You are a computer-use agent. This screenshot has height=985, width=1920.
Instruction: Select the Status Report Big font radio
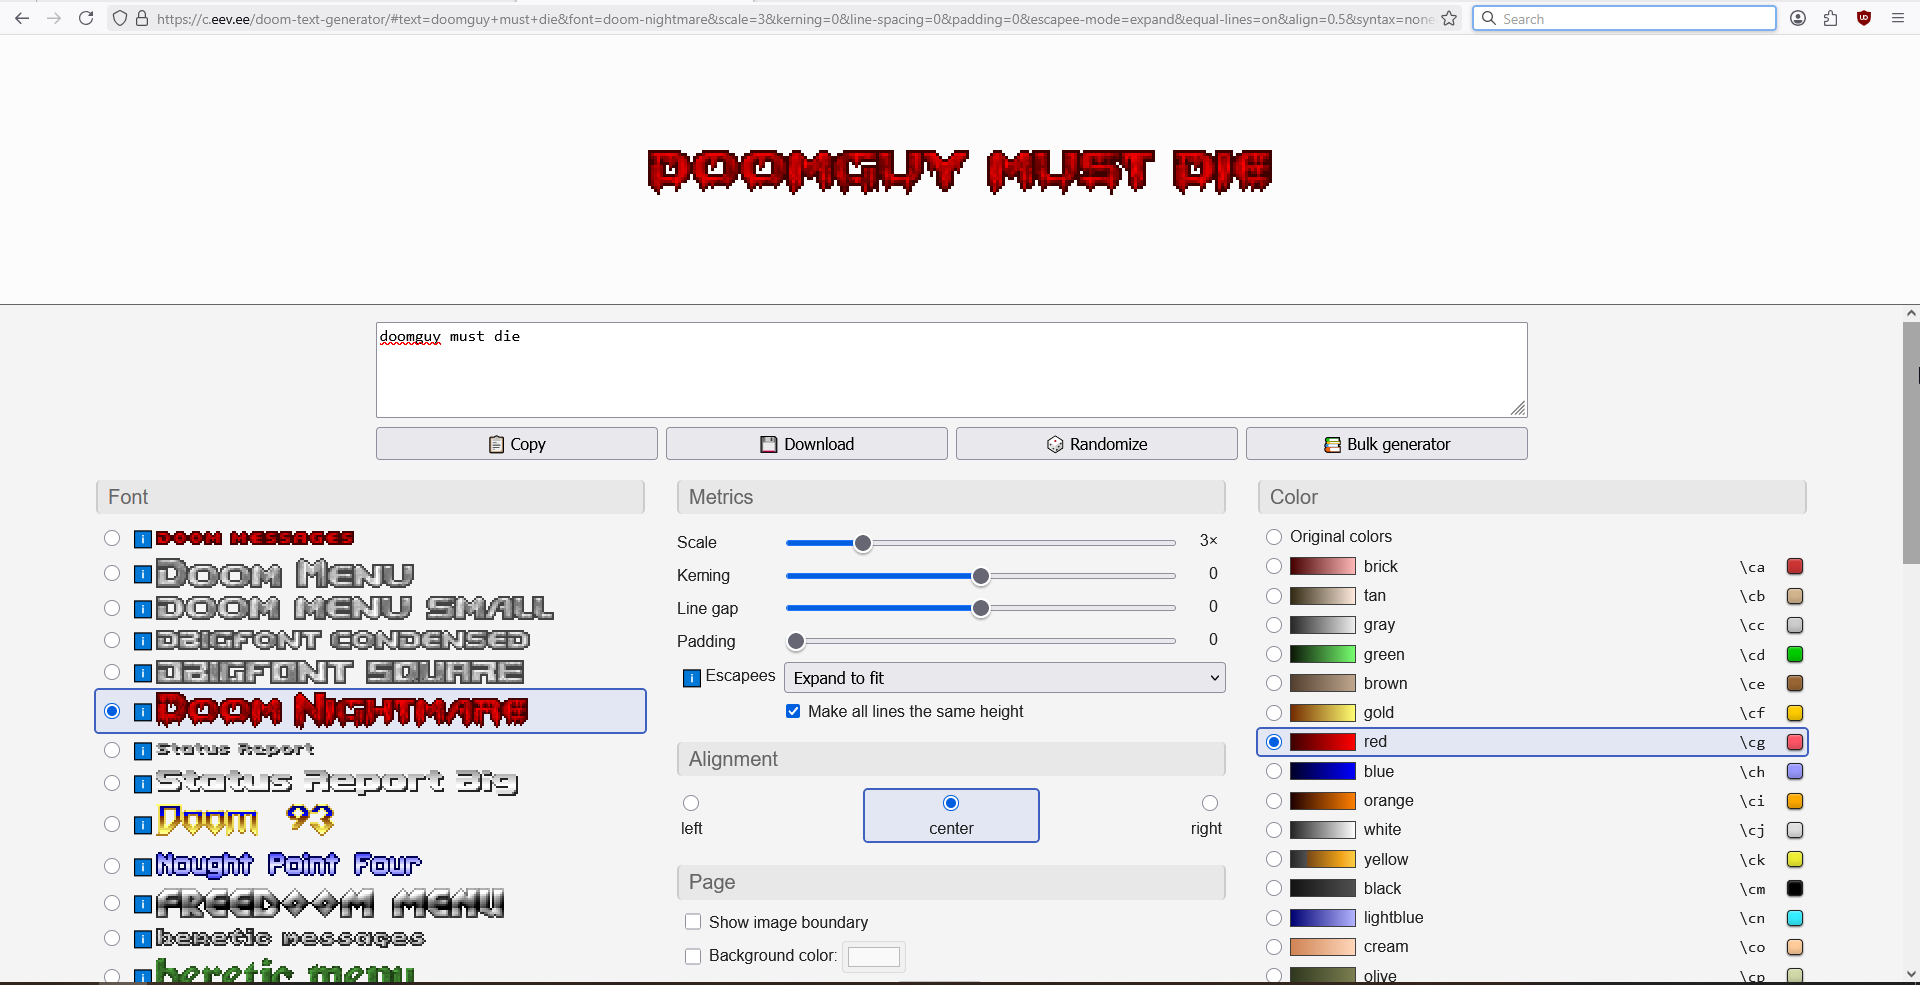coord(112,783)
